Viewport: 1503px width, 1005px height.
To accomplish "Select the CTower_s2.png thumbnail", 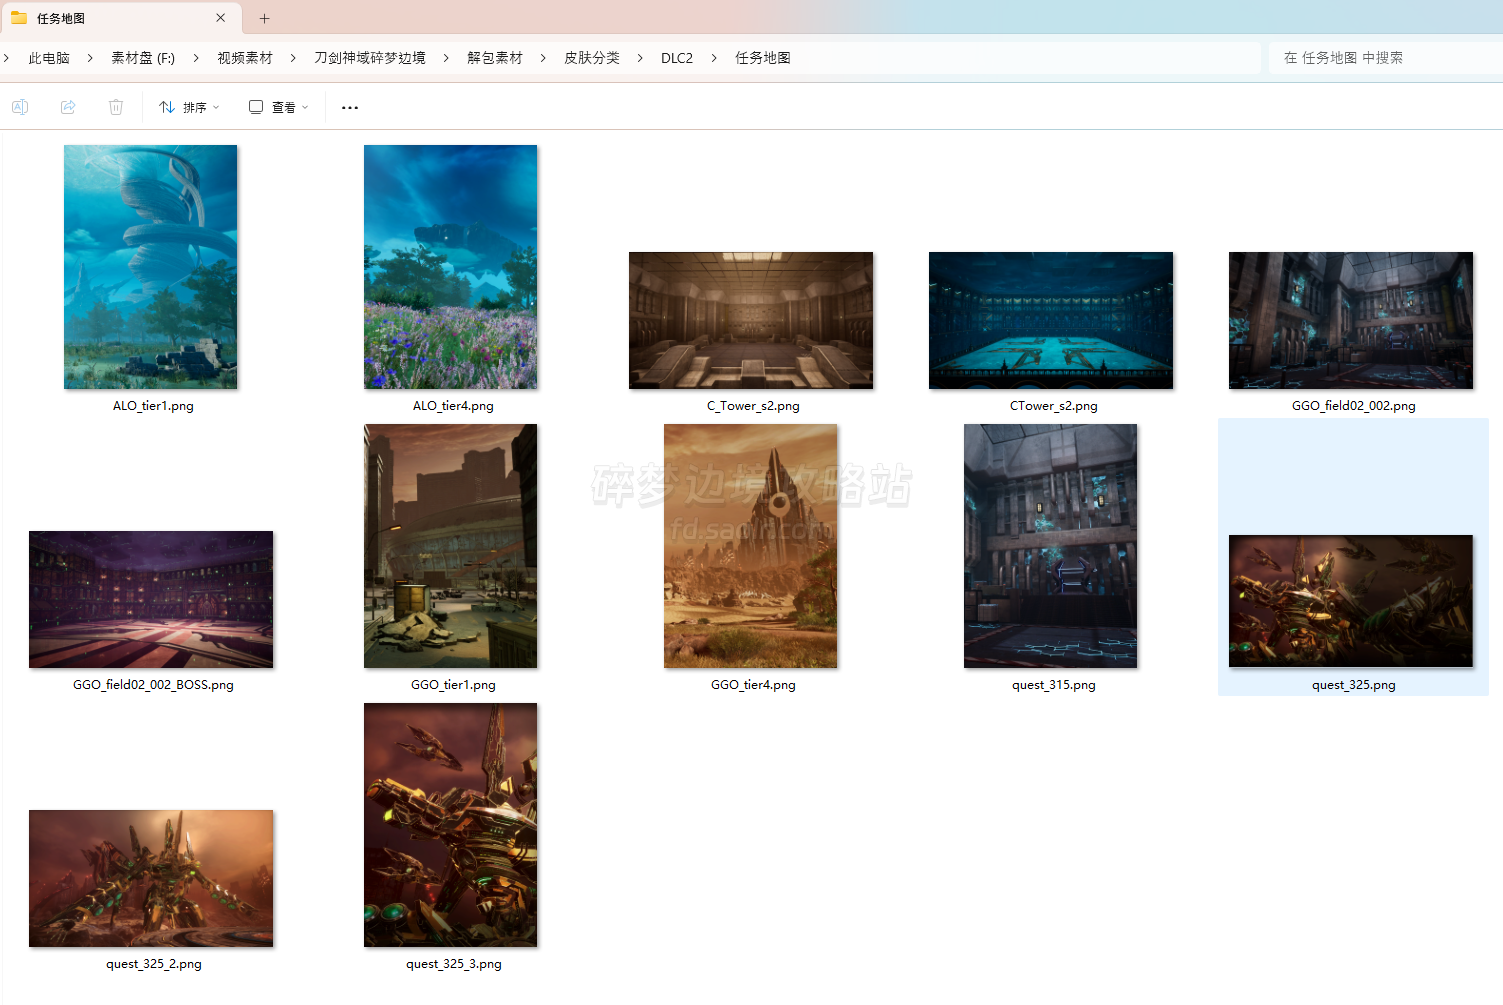I will click(1051, 320).
